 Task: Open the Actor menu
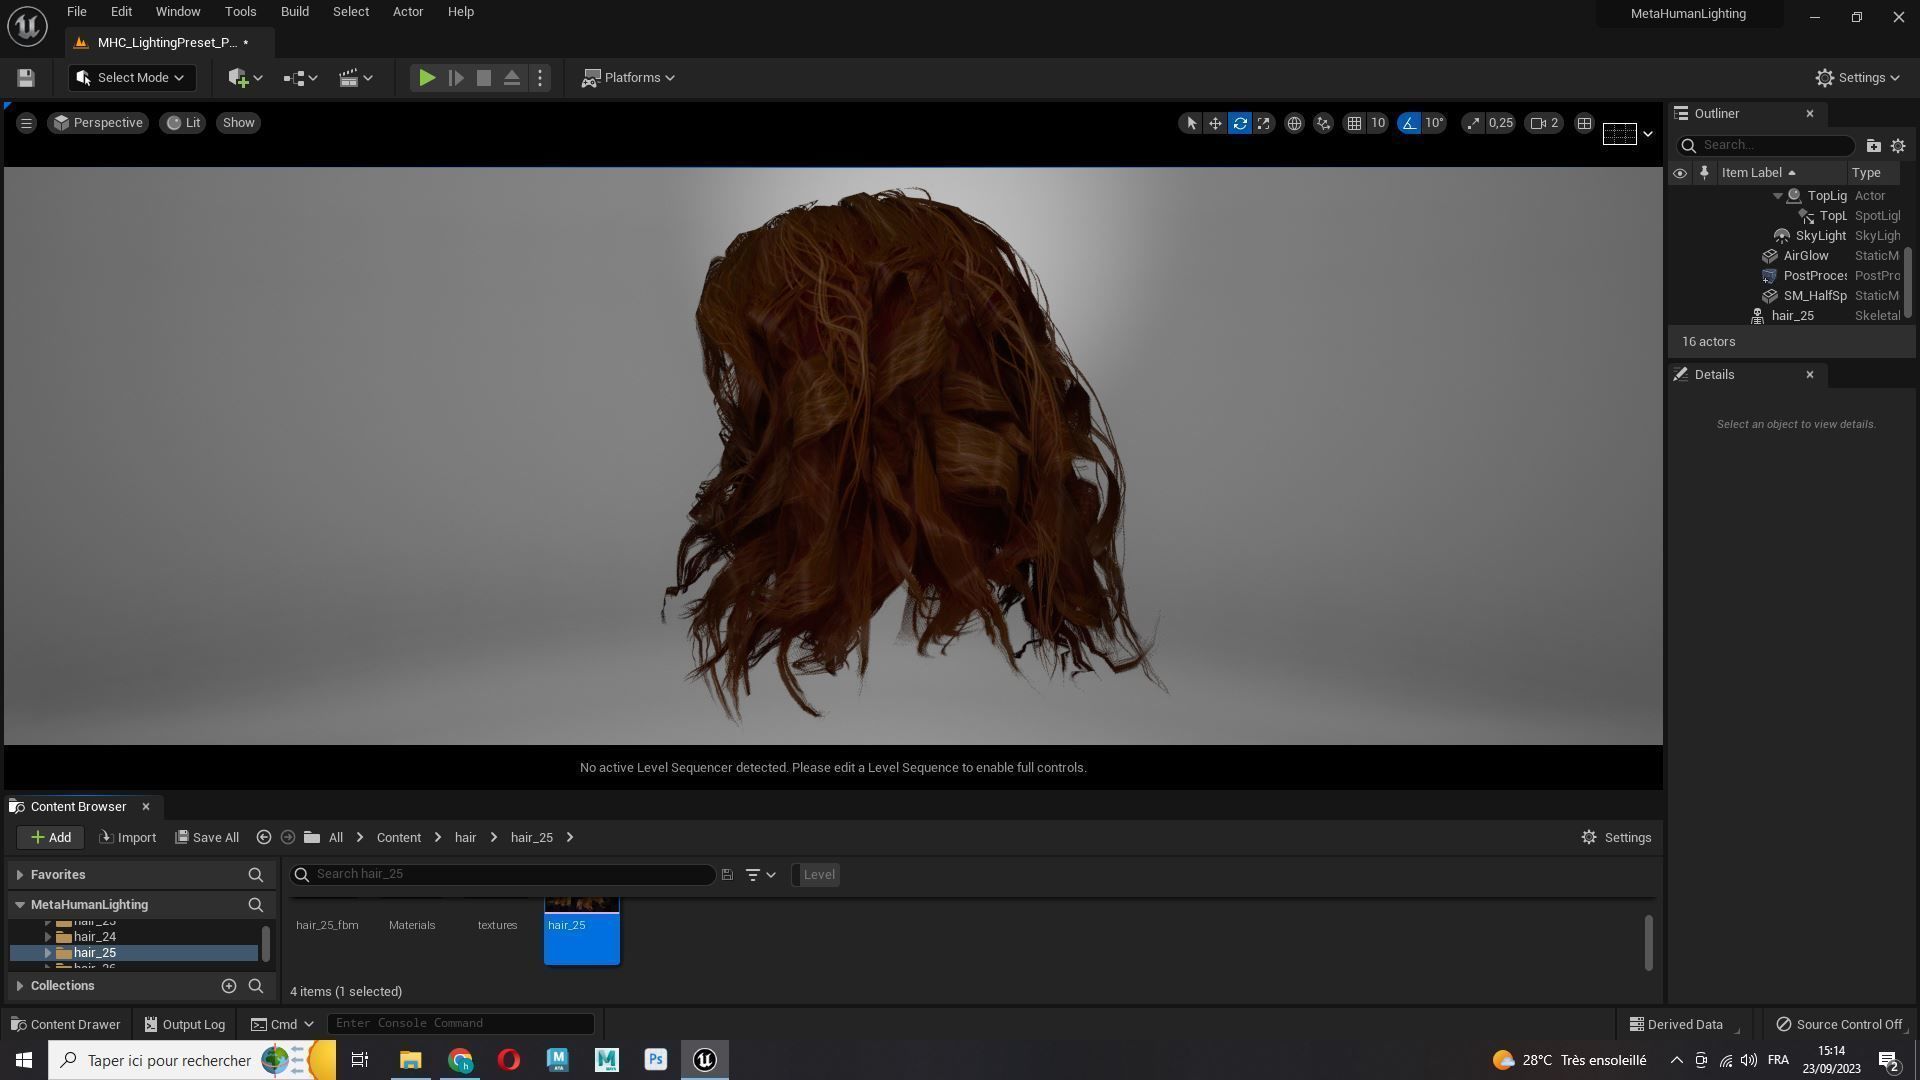[407, 12]
